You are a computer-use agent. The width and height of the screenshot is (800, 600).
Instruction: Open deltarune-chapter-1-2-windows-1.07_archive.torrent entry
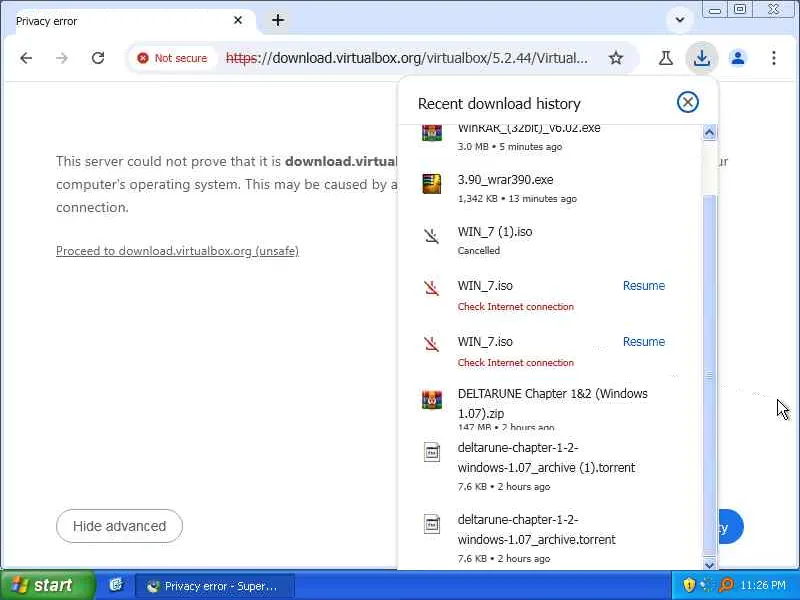point(550,539)
